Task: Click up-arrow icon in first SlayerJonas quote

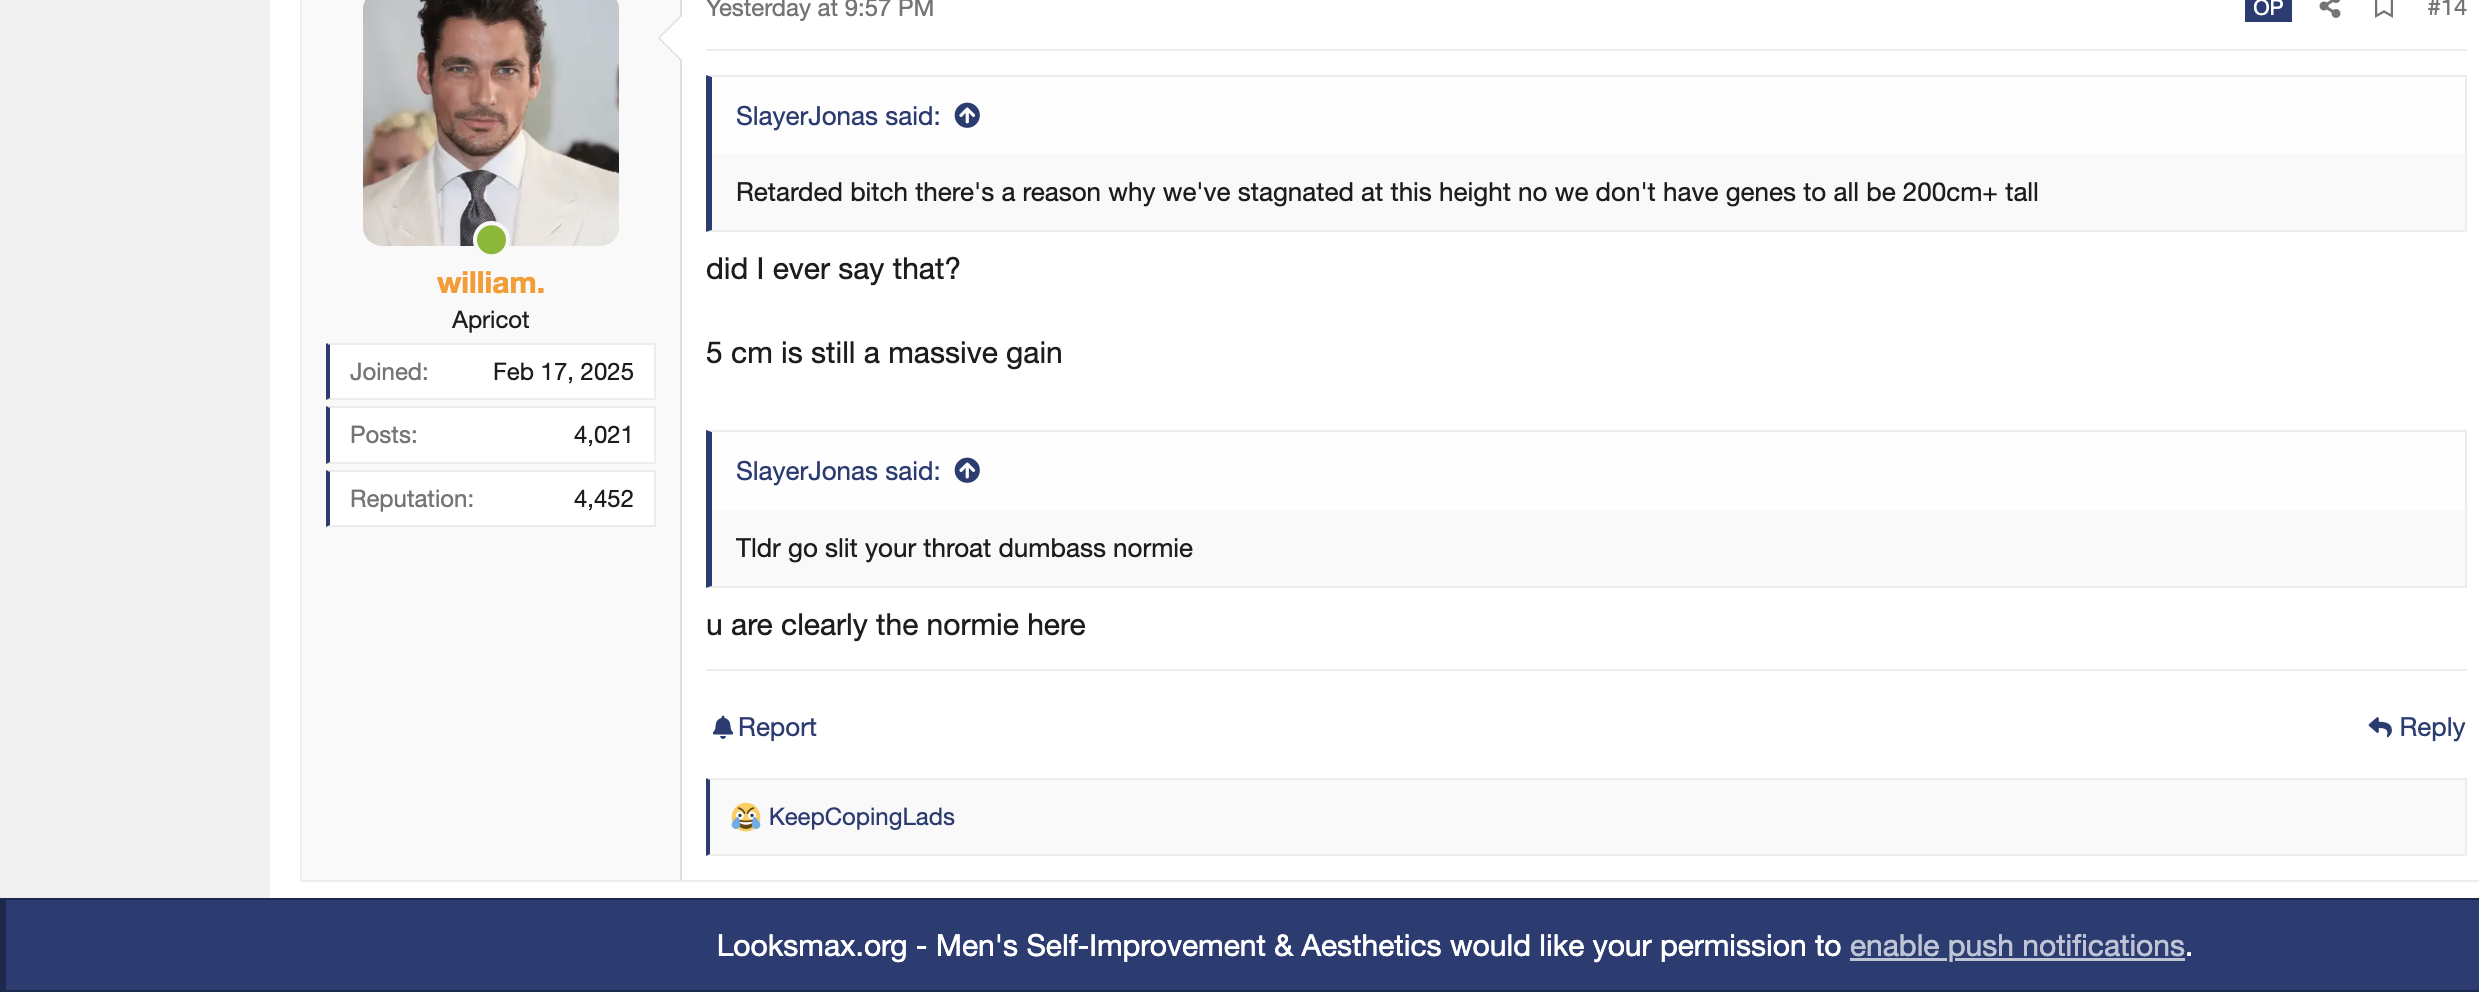Action: coord(967,116)
